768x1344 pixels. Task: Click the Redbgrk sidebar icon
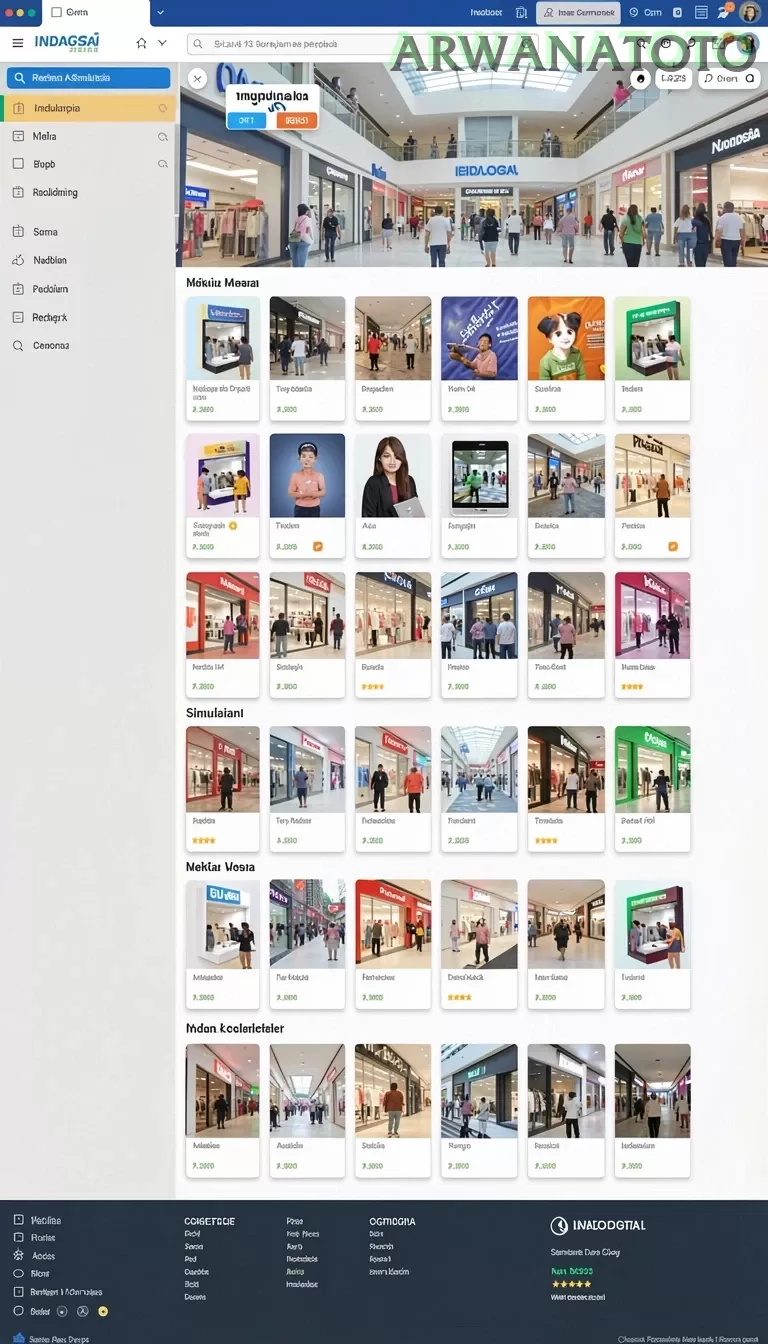tap(18, 317)
